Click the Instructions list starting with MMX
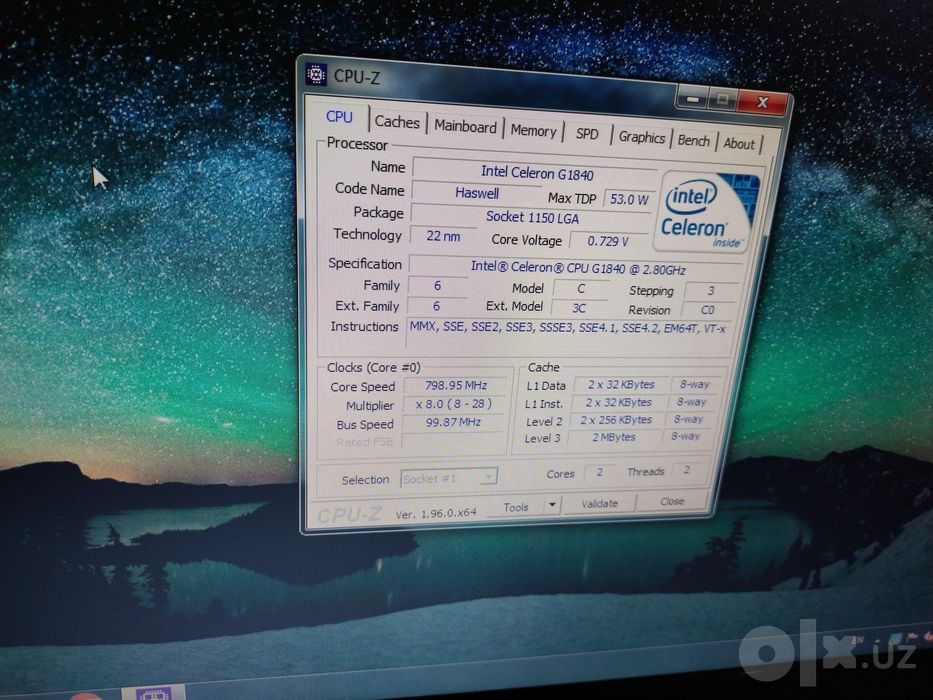This screenshot has width=933, height=700. coord(568,329)
